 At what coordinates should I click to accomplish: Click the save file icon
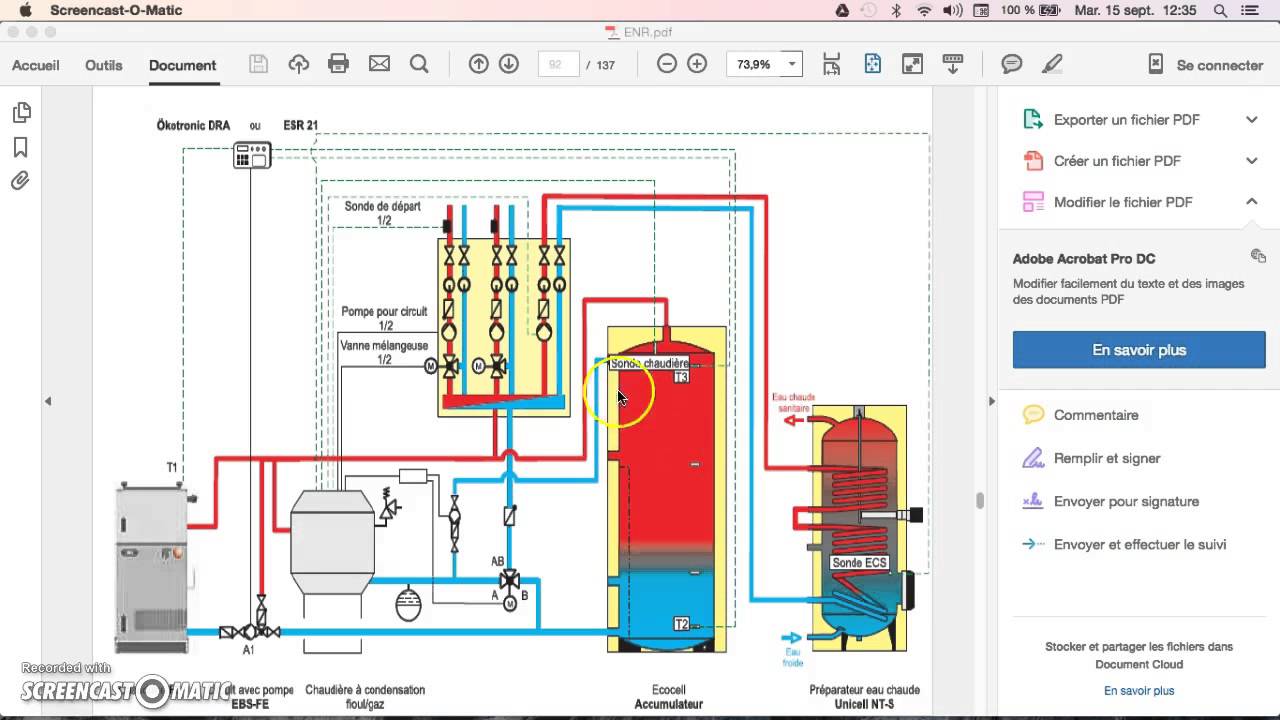click(x=258, y=64)
